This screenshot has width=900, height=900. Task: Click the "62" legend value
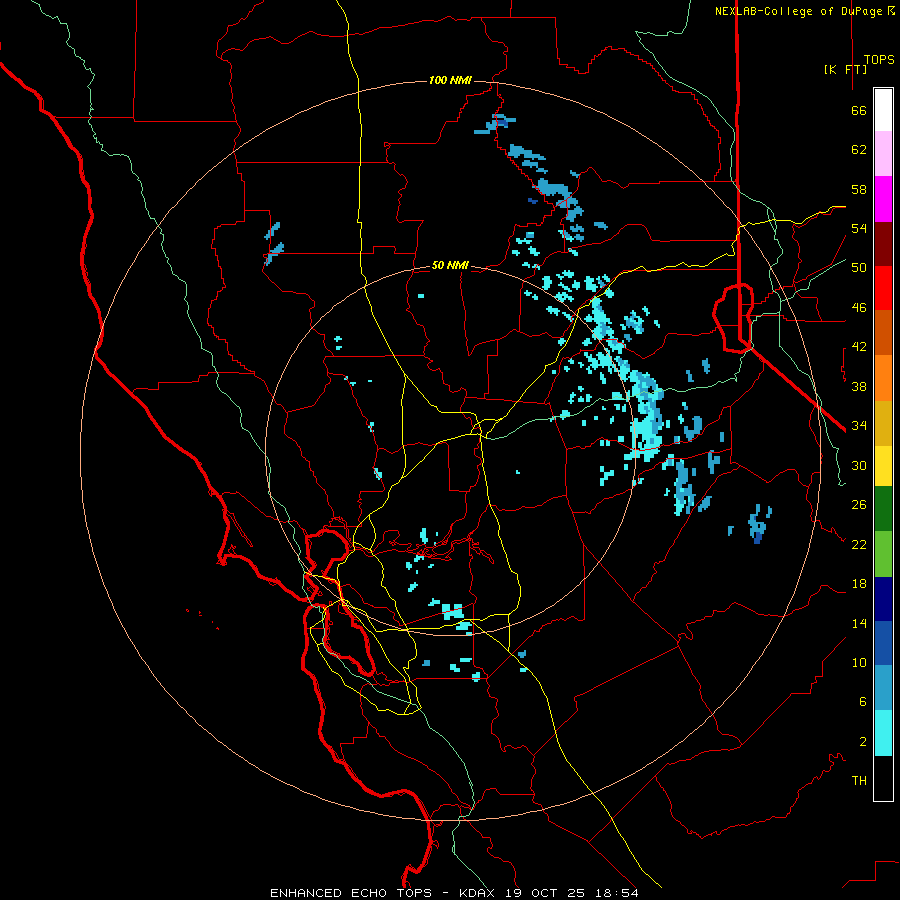coord(859,150)
